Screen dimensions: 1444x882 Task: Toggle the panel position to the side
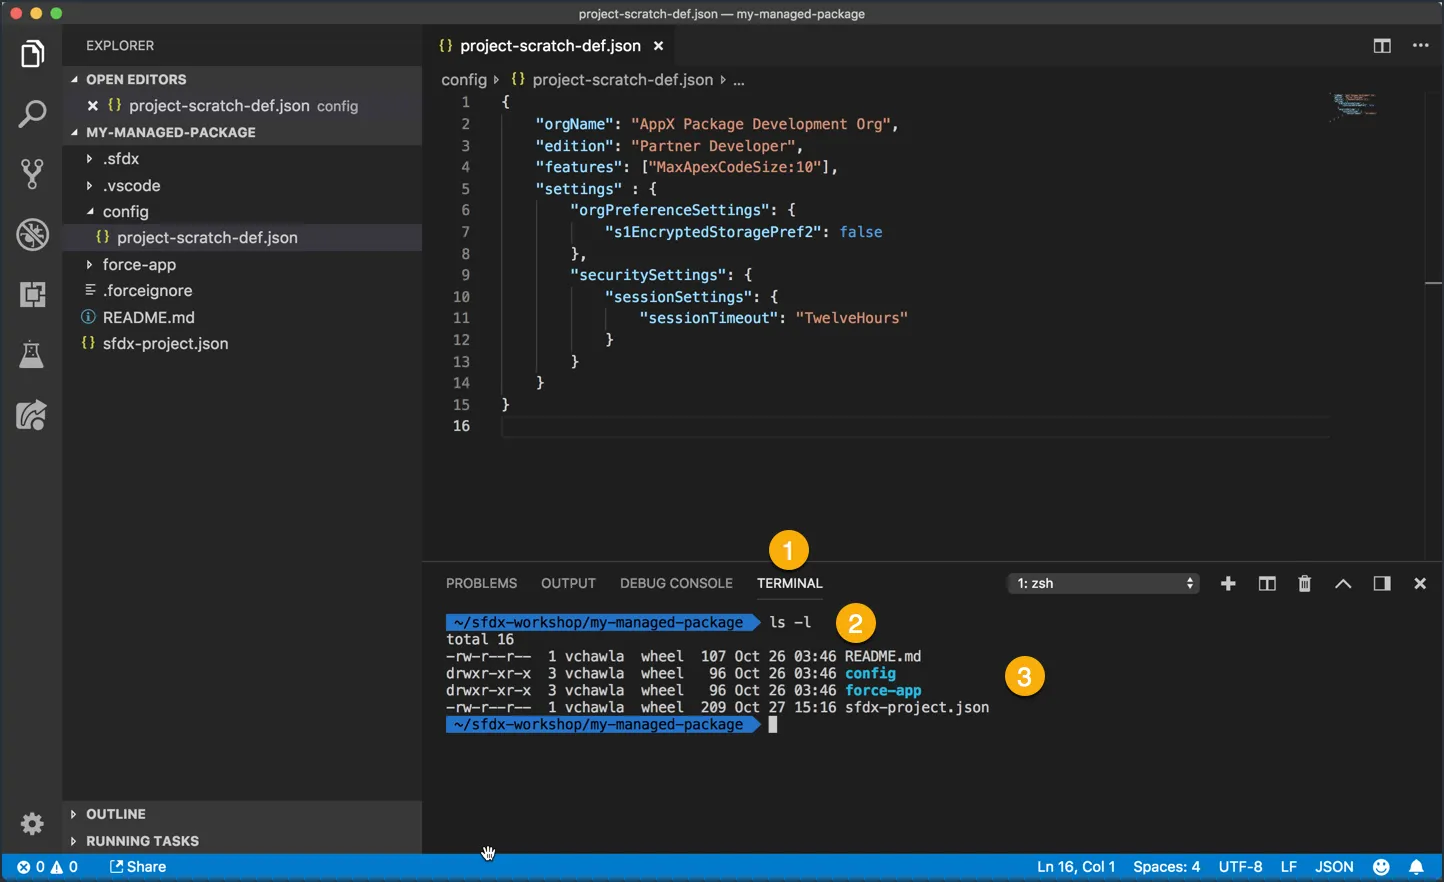click(x=1382, y=584)
